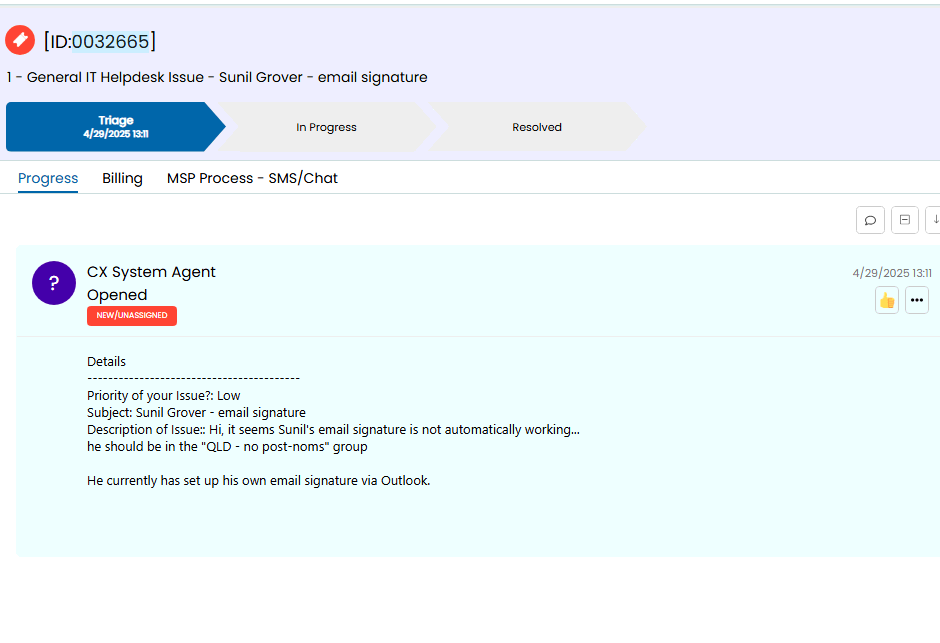Open the three-dot more options menu
Viewport: 940px width, 643px height.
(917, 300)
